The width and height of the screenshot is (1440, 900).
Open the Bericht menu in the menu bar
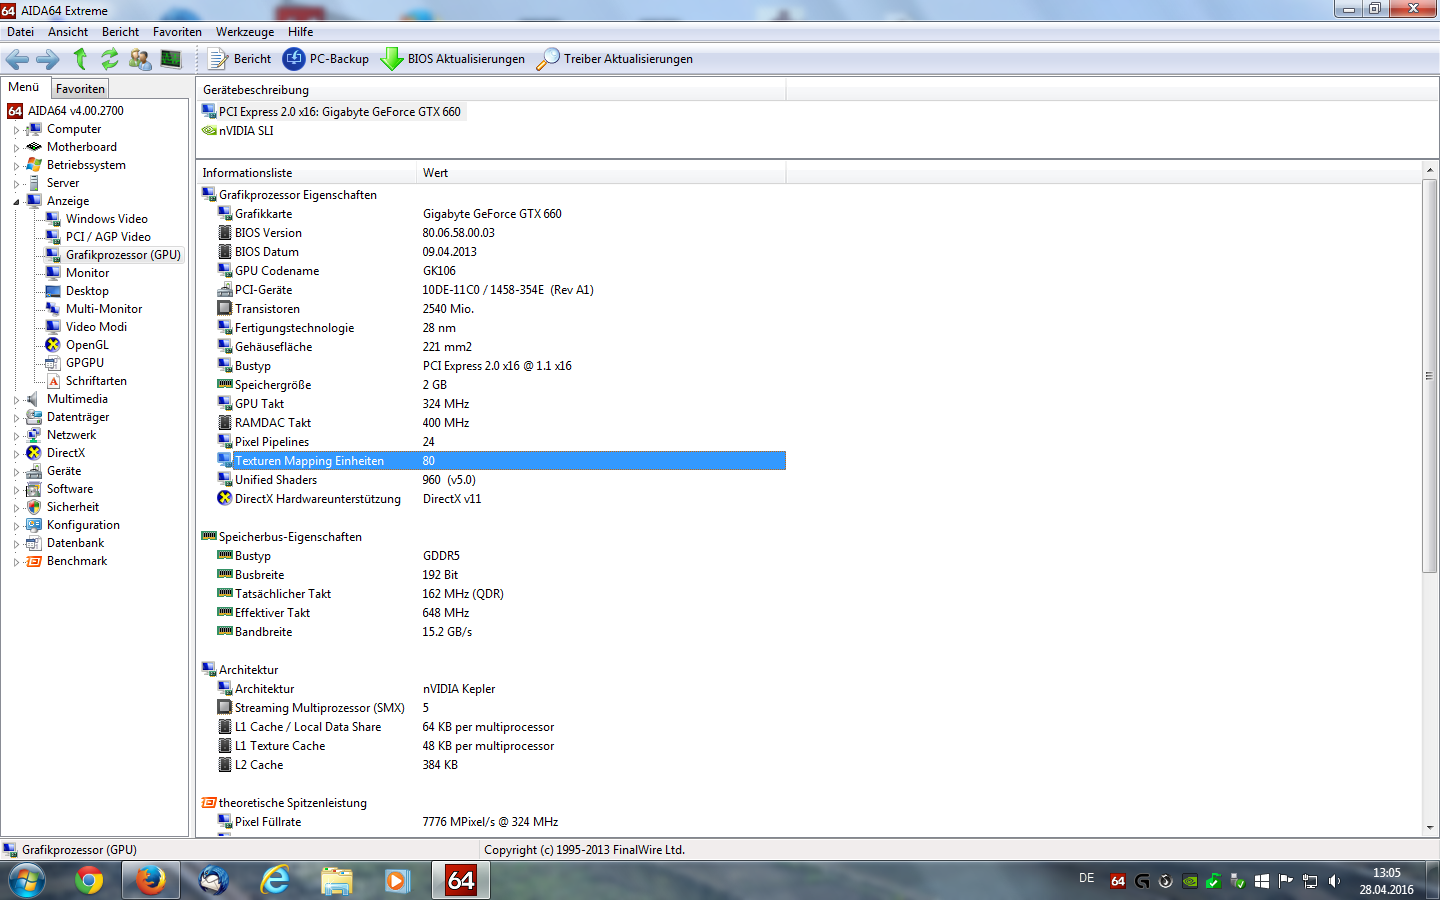[x=120, y=32]
